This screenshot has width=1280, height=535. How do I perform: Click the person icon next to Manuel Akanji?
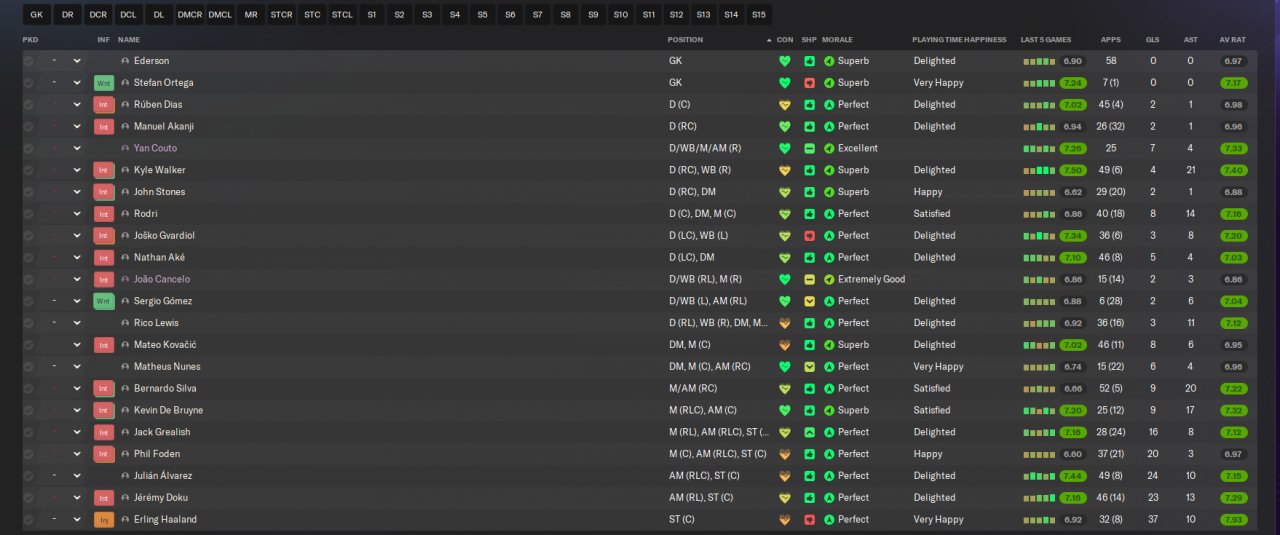tap(125, 127)
